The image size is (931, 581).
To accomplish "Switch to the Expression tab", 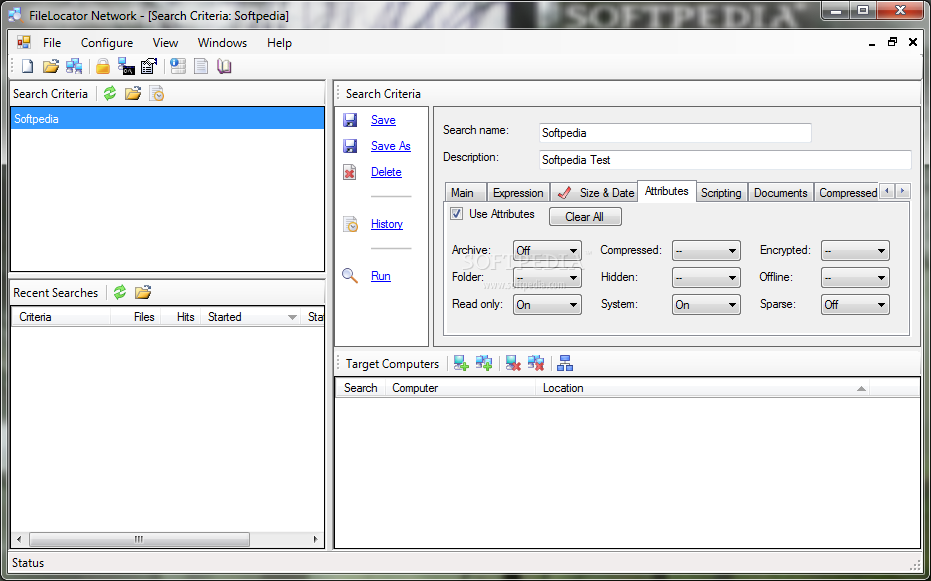I will pos(518,193).
